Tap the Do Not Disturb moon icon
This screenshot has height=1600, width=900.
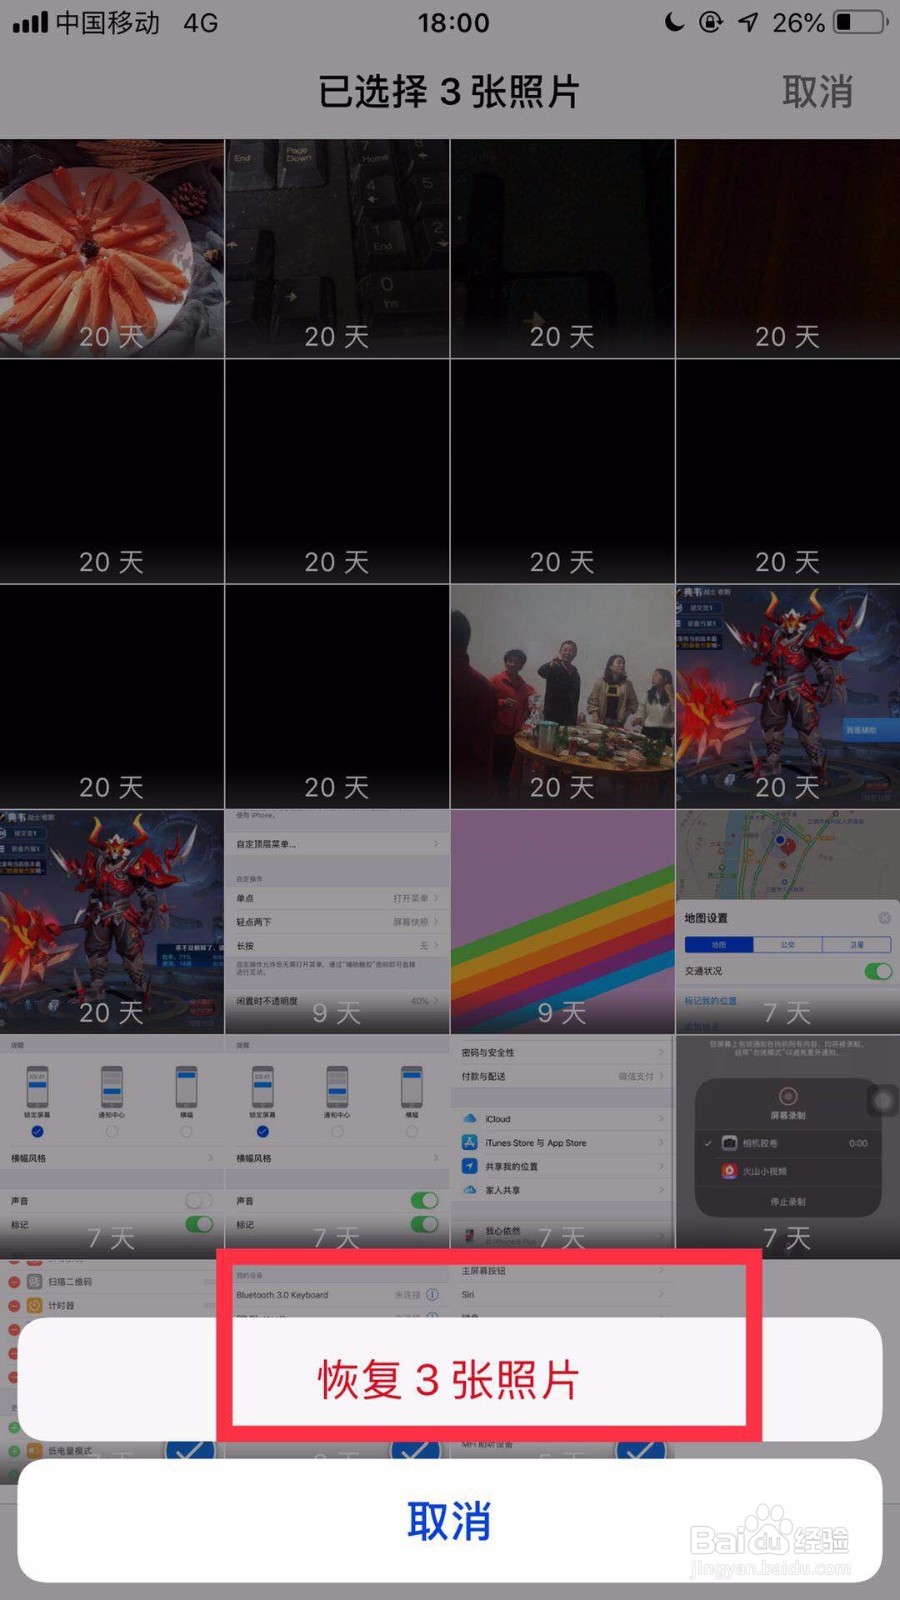(x=675, y=22)
